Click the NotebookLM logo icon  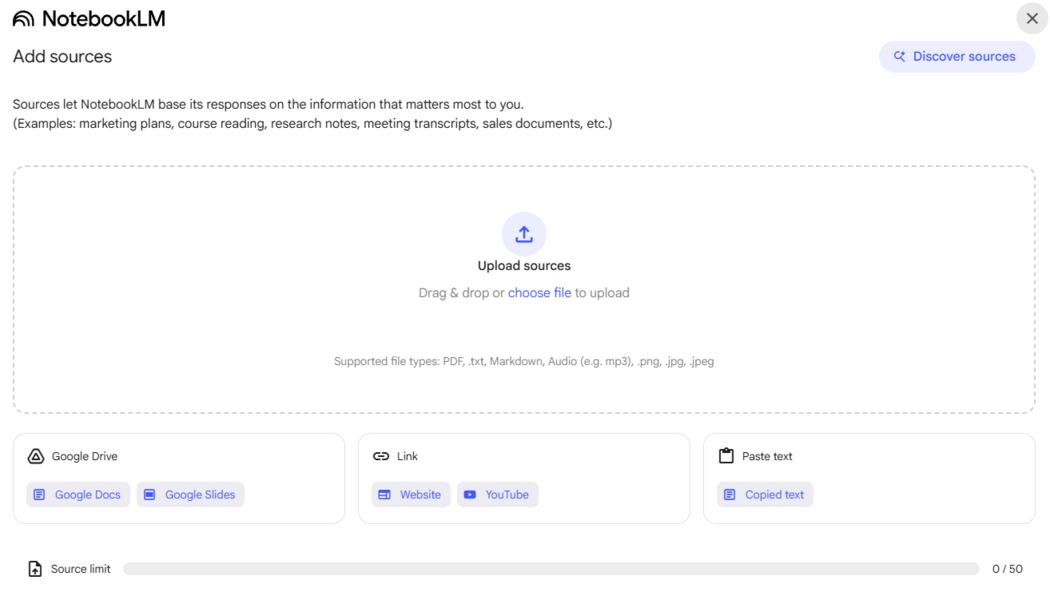pos(23,19)
